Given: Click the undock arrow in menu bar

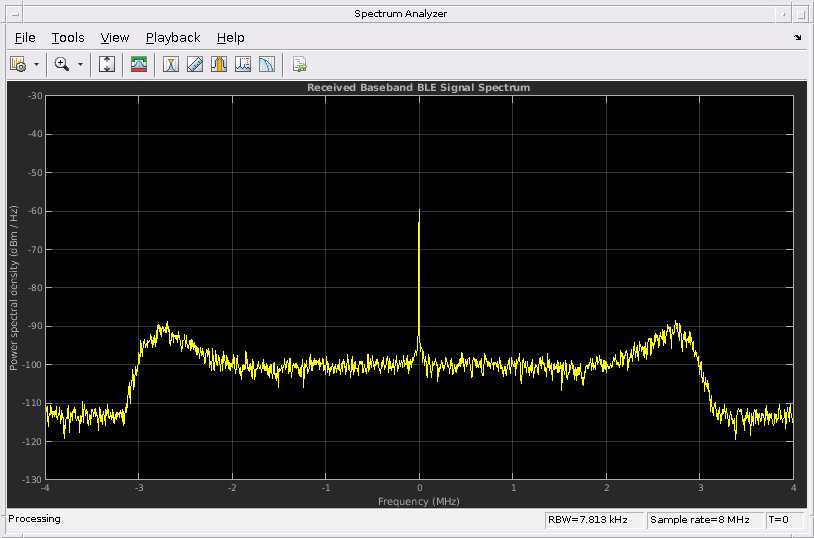Looking at the screenshot, I should pyautogui.click(x=797, y=38).
